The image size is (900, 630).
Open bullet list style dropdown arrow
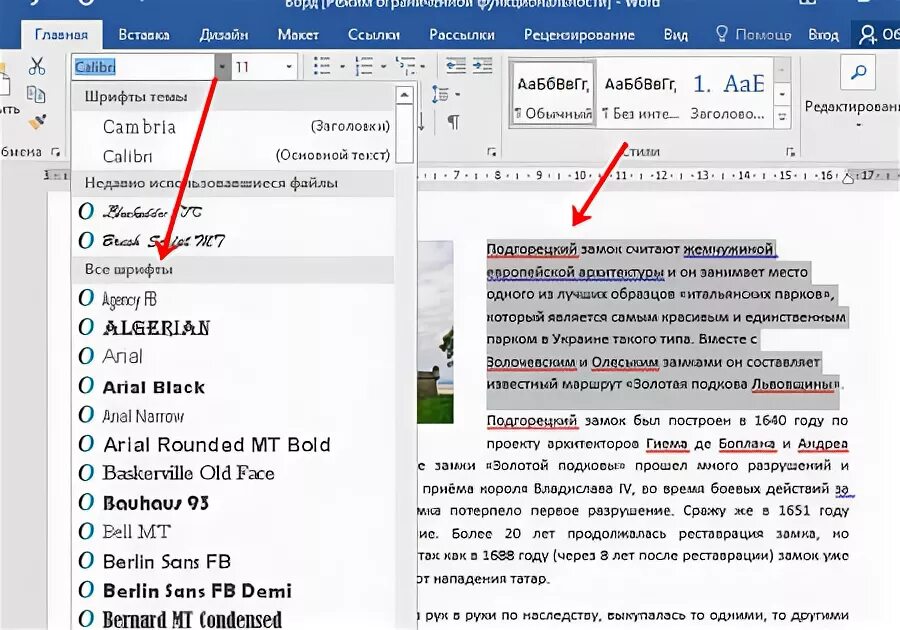[x=343, y=67]
